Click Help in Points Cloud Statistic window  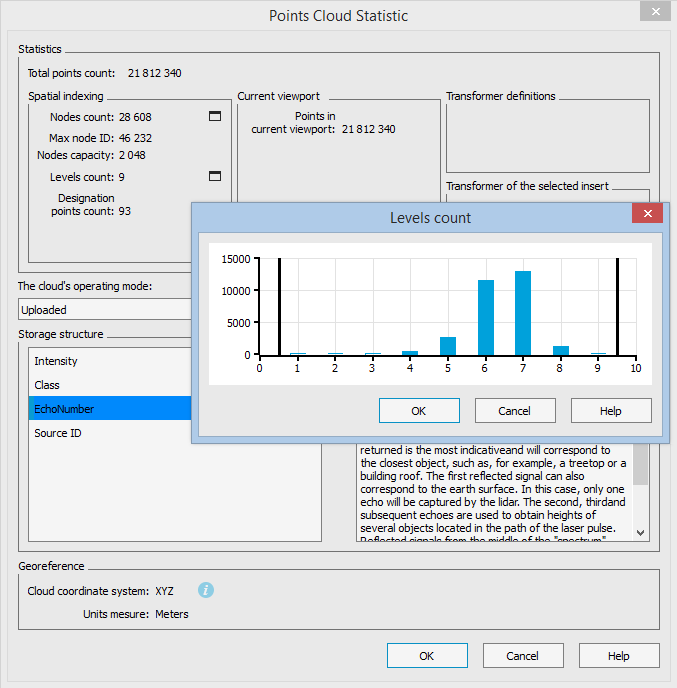coord(618,656)
